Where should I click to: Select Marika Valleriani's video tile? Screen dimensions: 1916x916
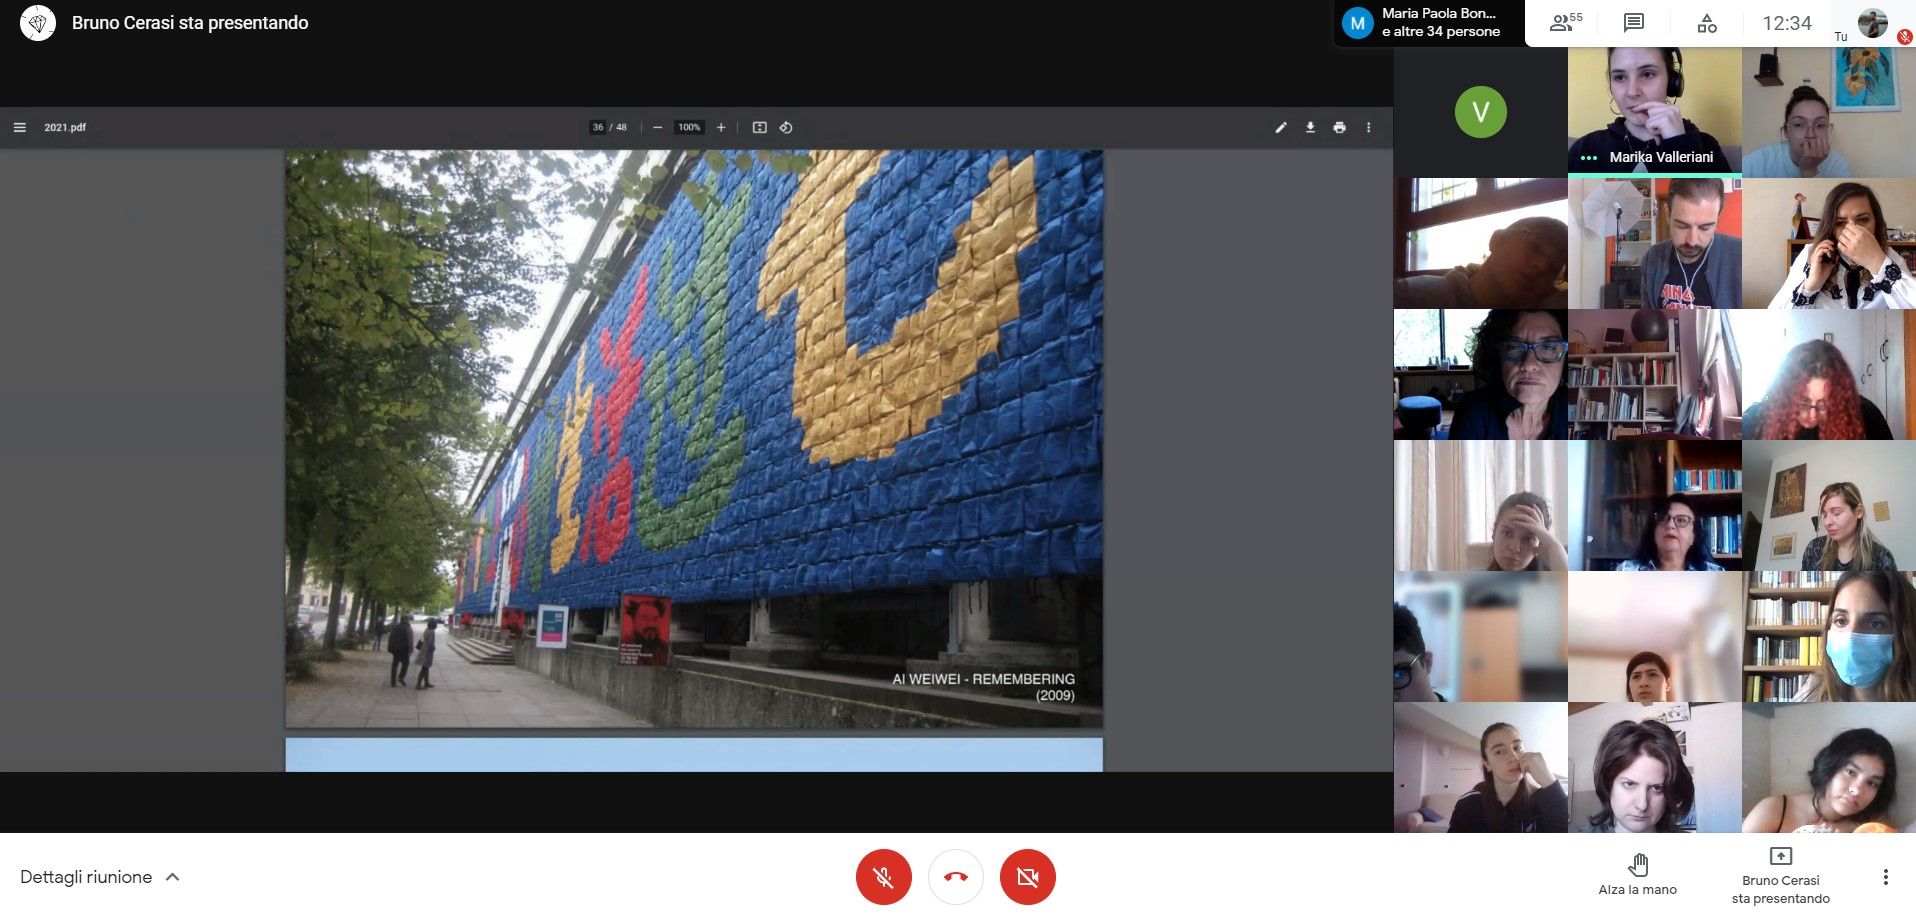coord(1654,110)
